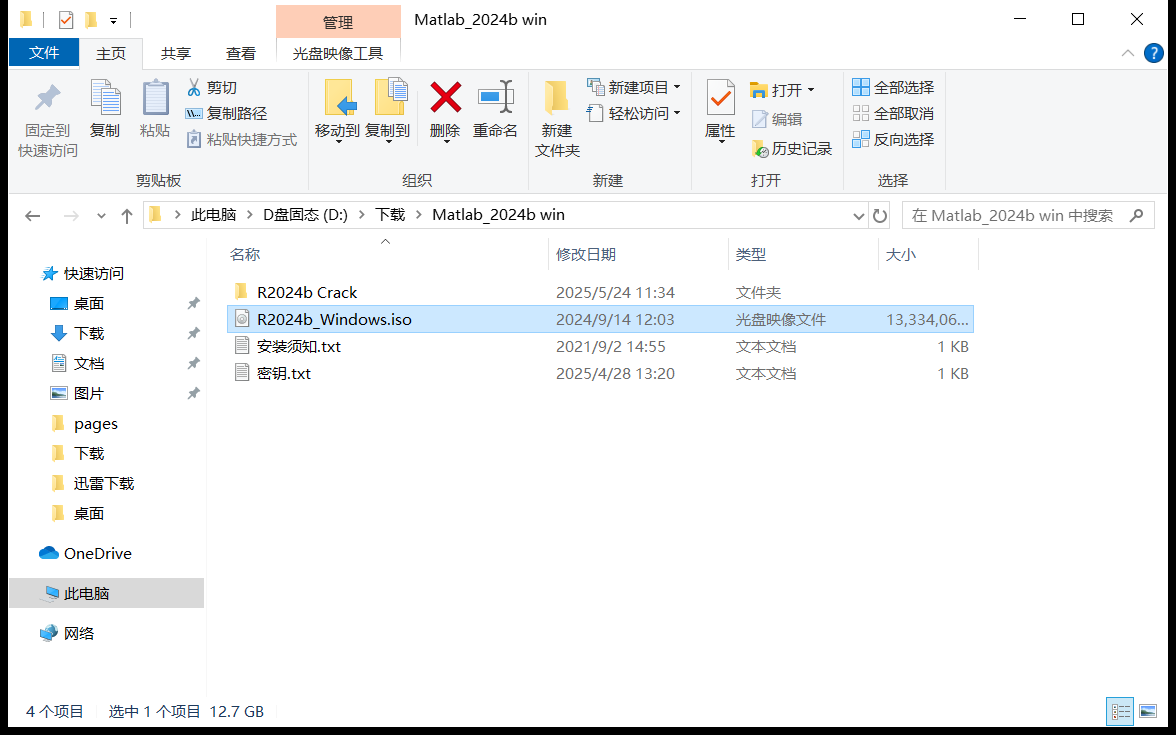Switch to details view icon in status bar
Image resolution: width=1176 pixels, height=735 pixels.
click(1120, 711)
